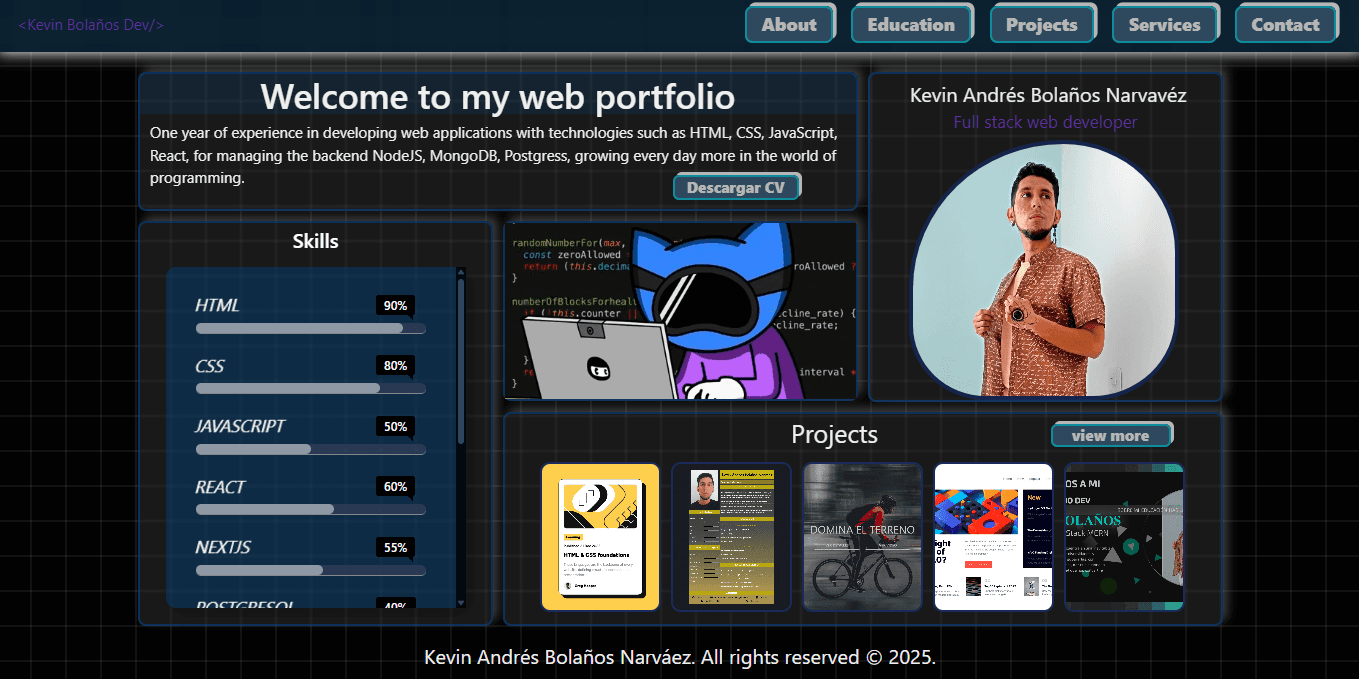Select Projects in the top navigation

(x=1043, y=23)
